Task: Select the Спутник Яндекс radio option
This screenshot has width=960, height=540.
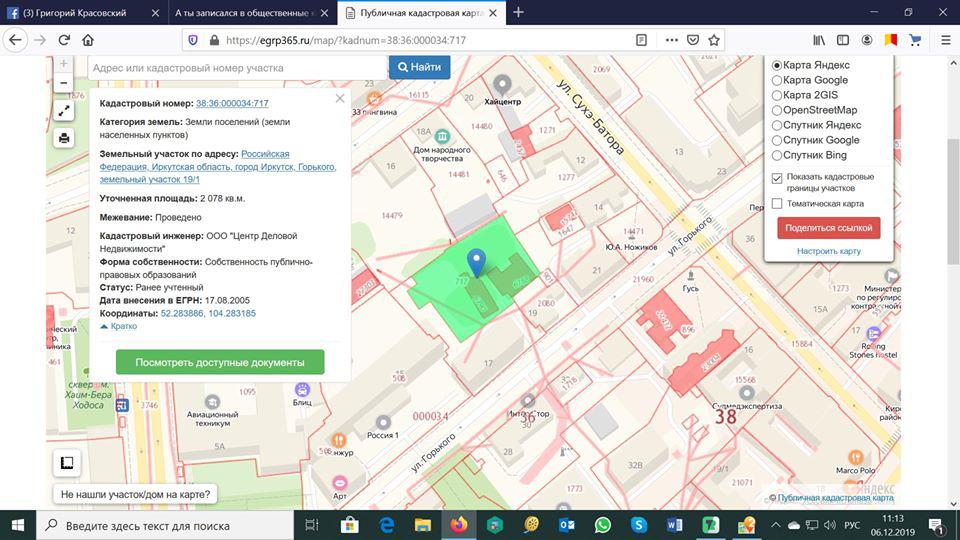Action: [x=777, y=125]
